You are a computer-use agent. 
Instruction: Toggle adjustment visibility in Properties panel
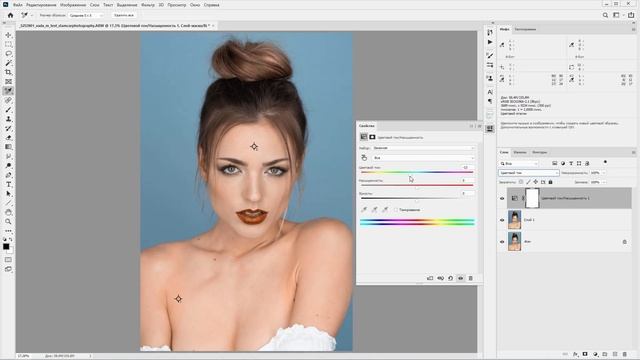(x=460, y=278)
